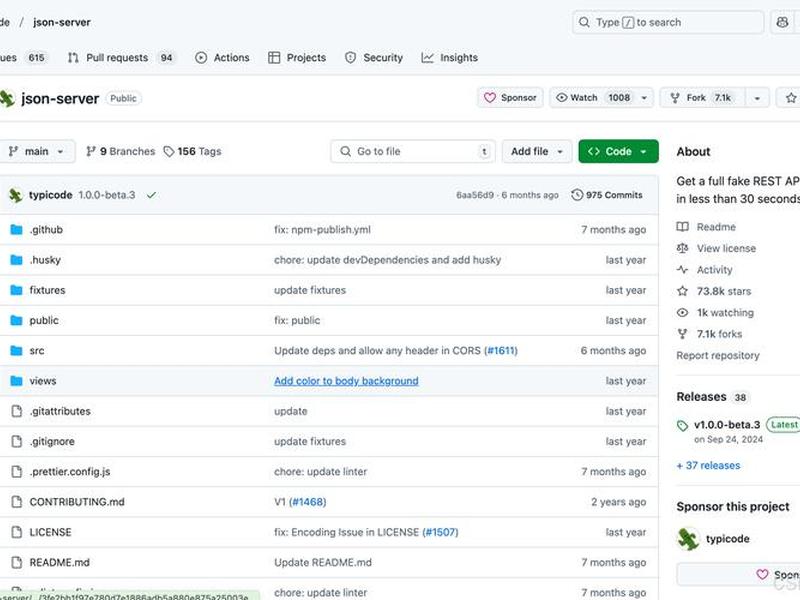Fork the repository
The width and height of the screenshot is (800, 600).
703,97
